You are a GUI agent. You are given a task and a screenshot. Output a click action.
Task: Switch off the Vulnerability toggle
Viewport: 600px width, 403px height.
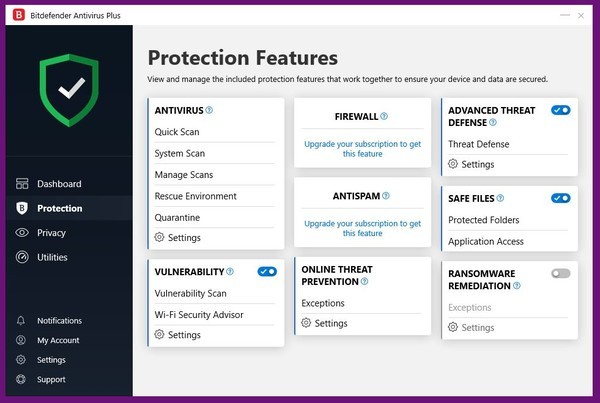[x=267, y=271]
